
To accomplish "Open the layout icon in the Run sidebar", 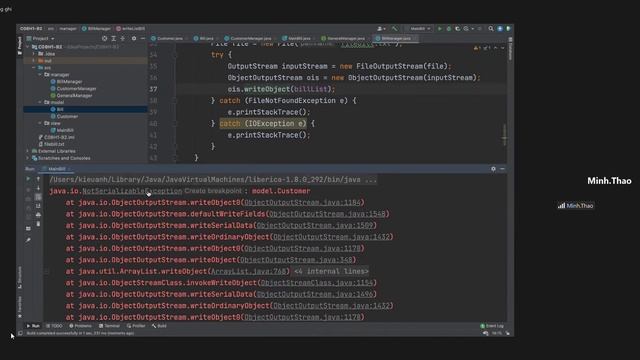I will coord(28,229).
